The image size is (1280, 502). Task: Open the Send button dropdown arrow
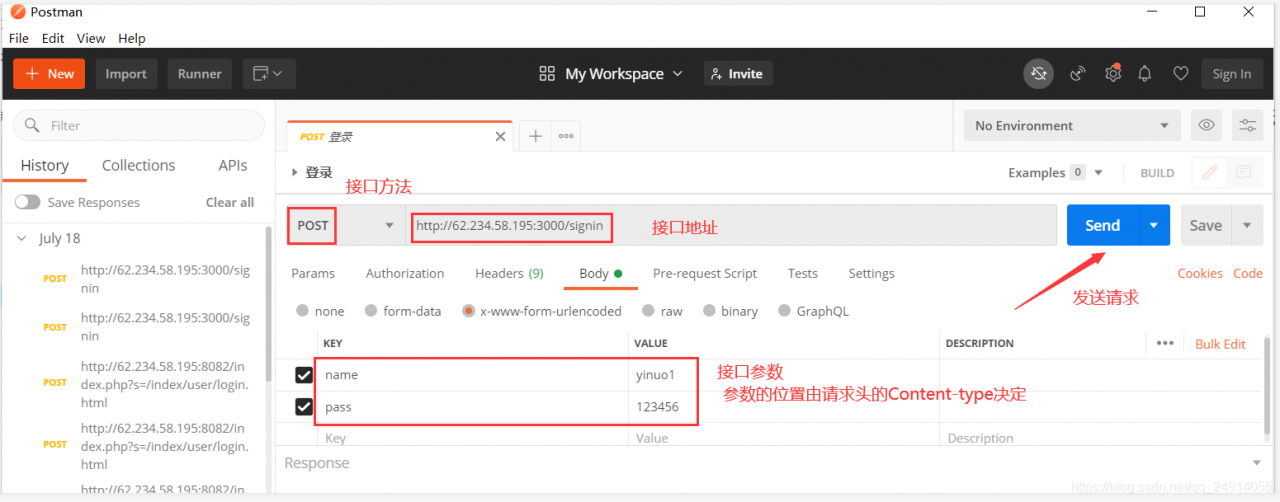pos(1154,225)
